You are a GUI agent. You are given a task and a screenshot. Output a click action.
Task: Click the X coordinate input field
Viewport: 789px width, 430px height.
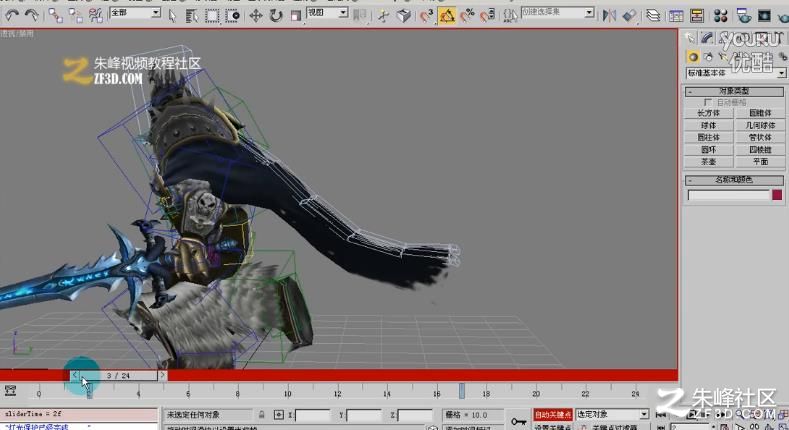(x=312, y=415)
